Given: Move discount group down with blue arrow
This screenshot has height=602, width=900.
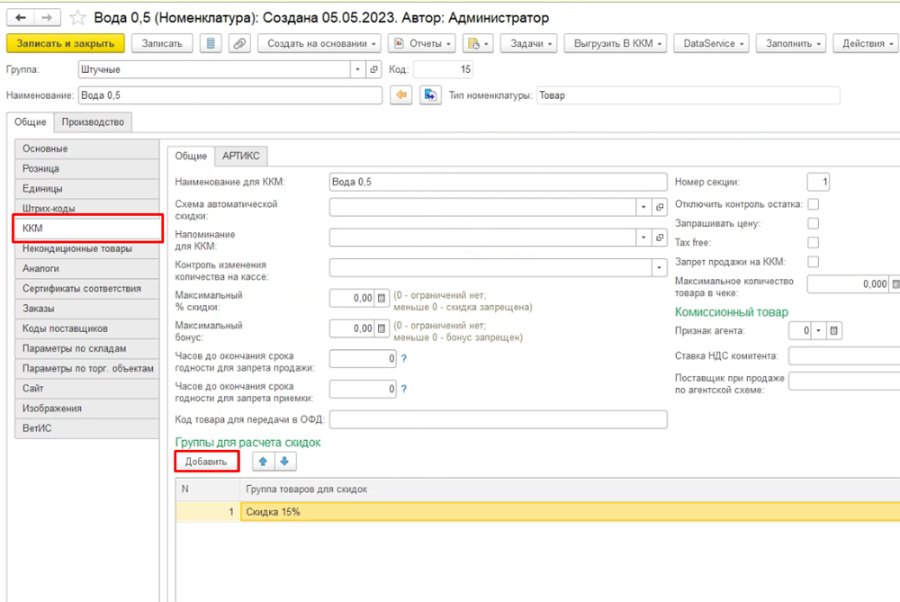Looking at the screenshot, I should 285,461.
